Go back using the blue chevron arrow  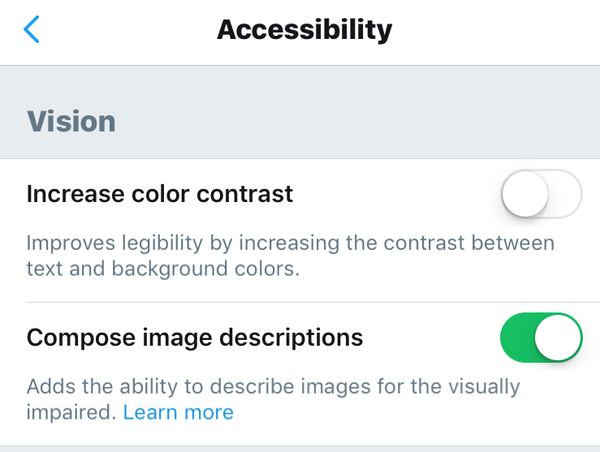(32, 30)
